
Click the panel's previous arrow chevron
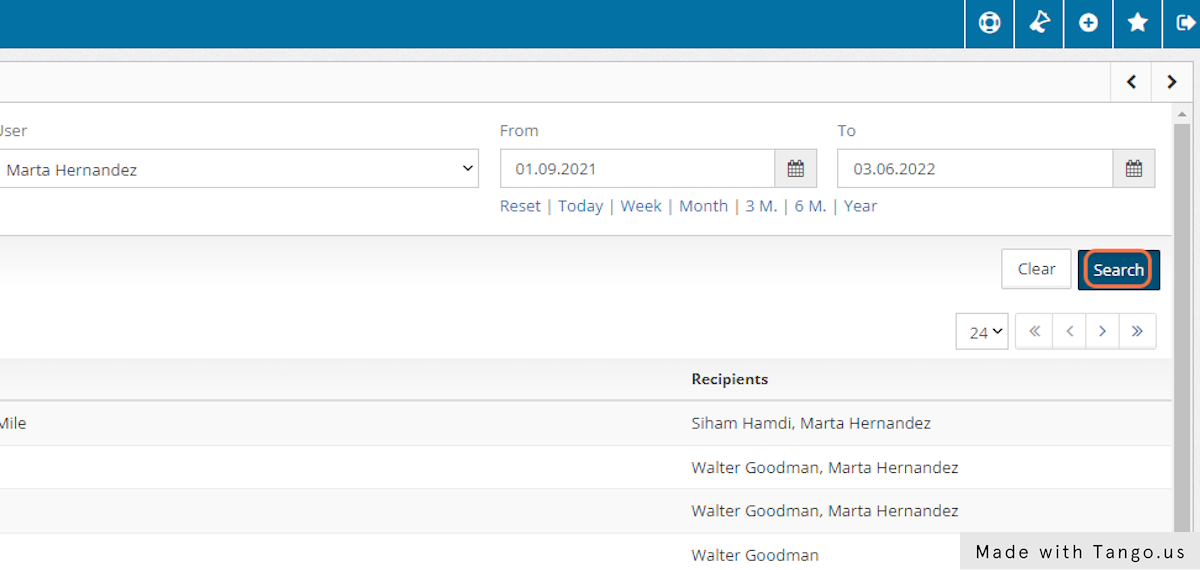(x=1131, y=82)
